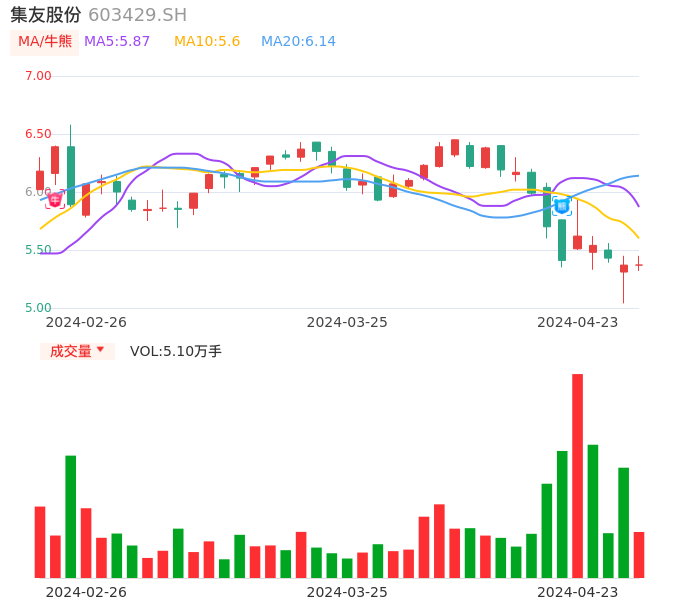
Task: Click the stock code 603429.SH
Action: [137, 14]
